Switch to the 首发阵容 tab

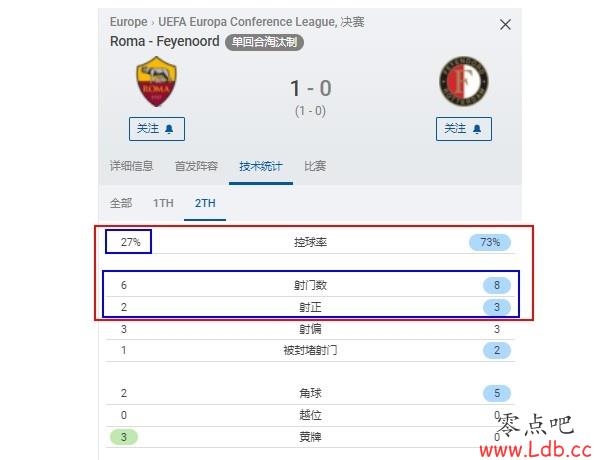click(196, 166)
